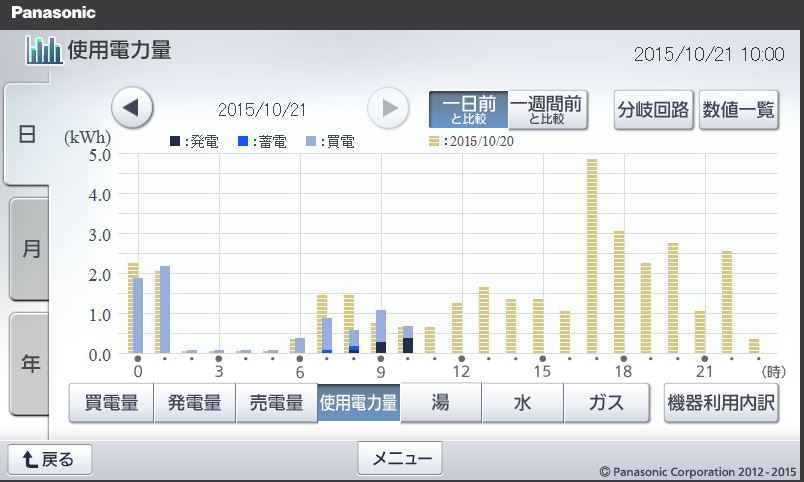Toggle comparison to 一日前 (one day ago)
Screen dimensions: 804x482
pyautogui.click(x=469, y=110)
